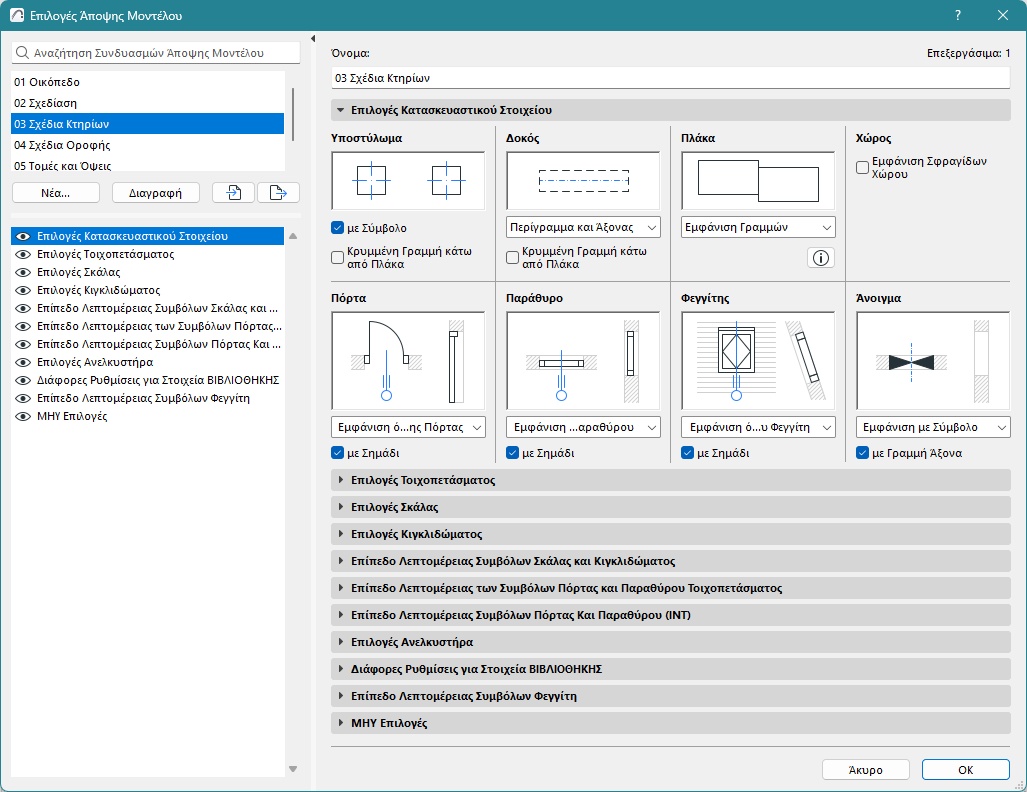Enable Εμφάνιση Σφραγίδων Χώρου checkbox

click(861, 167)
